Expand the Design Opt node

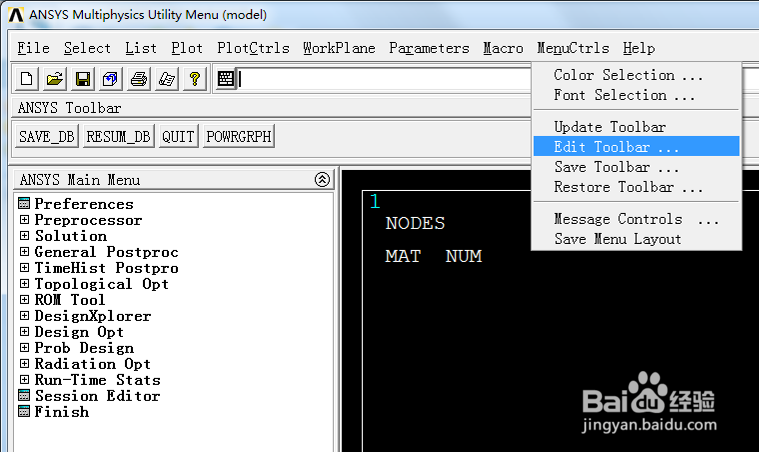point(24,331)
